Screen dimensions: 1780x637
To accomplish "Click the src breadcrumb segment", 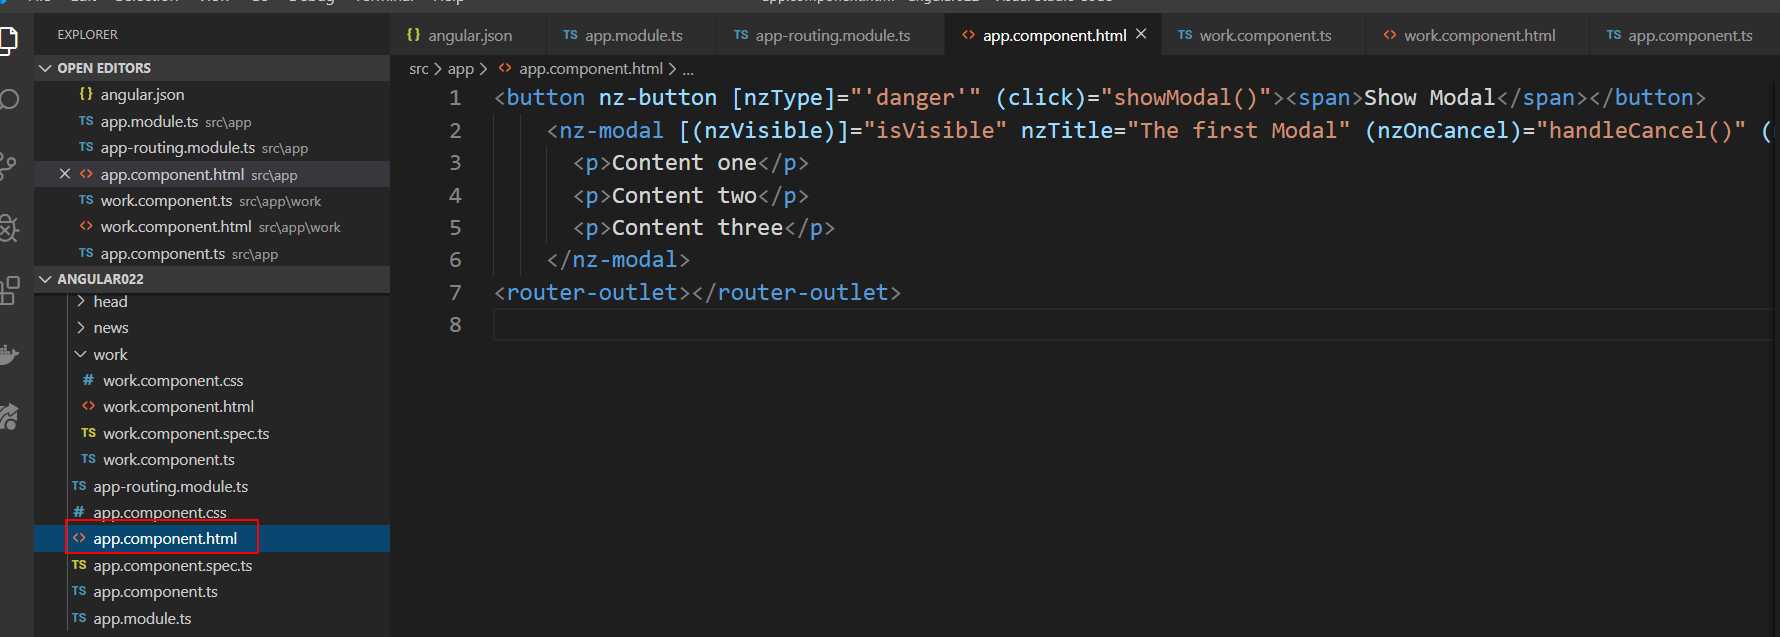I will click(x=419, y=69).
